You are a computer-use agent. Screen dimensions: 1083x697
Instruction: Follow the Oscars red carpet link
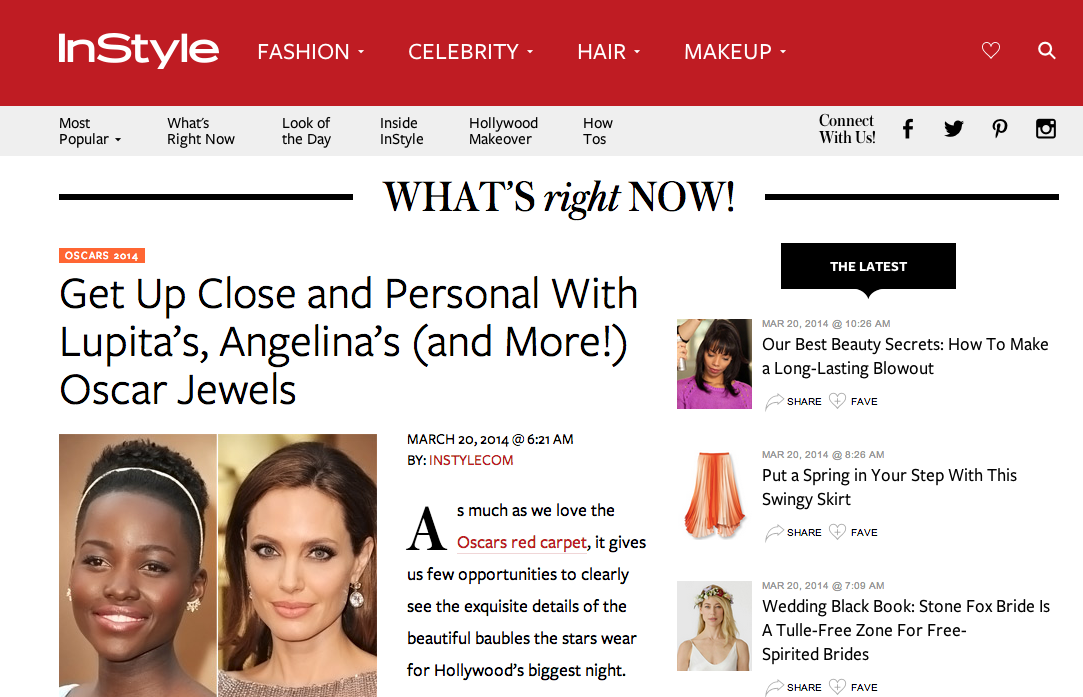click(521, 542)
